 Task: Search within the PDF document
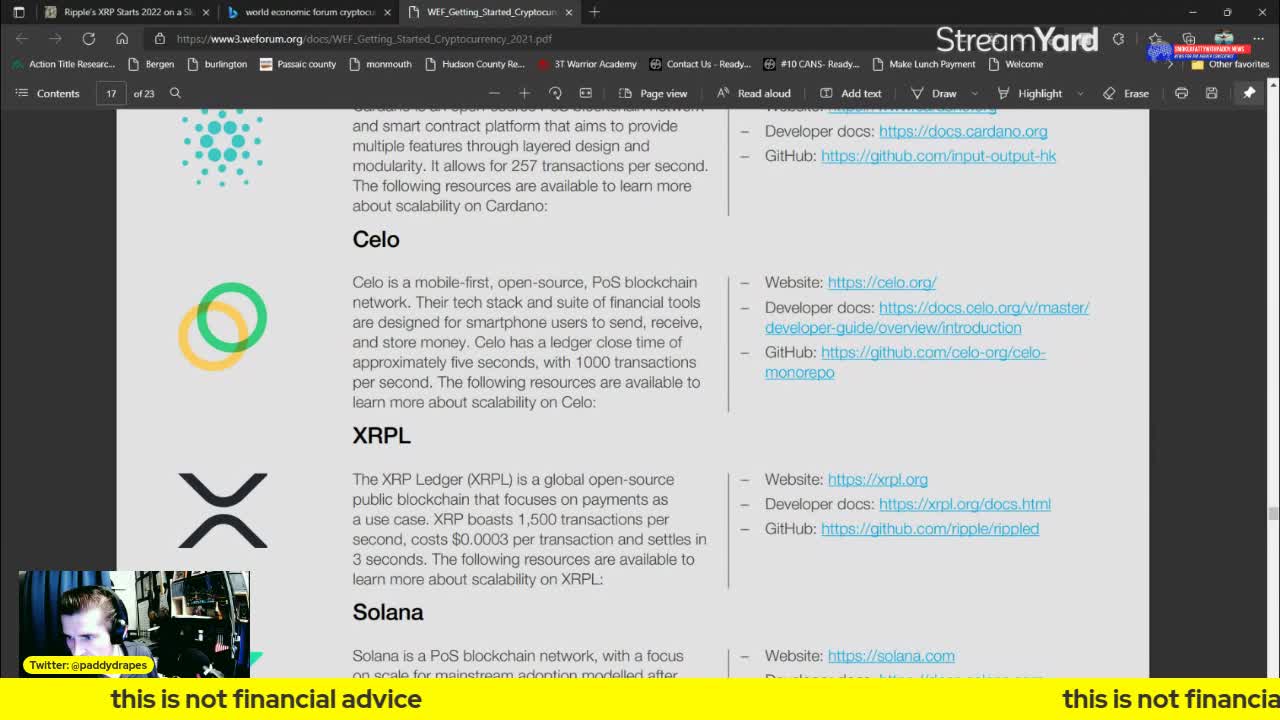pos(175,93)
